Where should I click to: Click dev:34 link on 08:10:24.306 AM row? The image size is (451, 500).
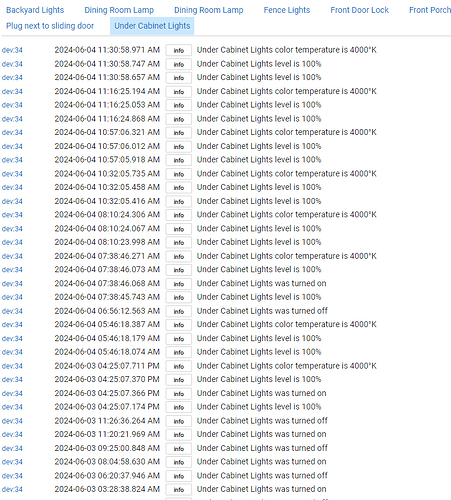coord(12,215)
